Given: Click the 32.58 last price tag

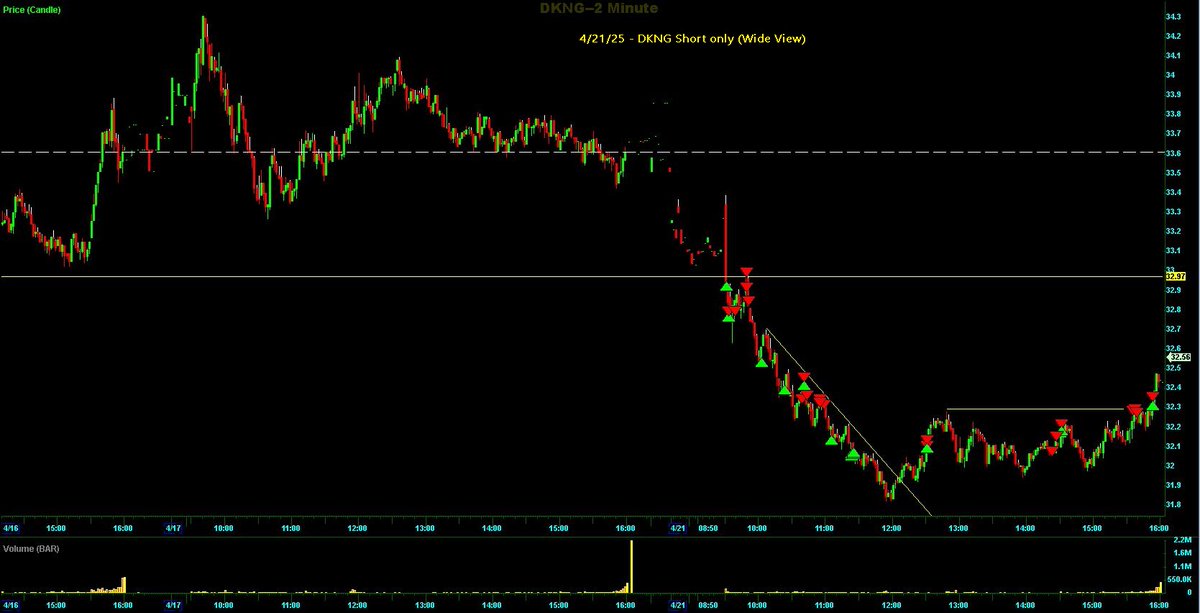Looking at the screenshot, I should 1180,356.
